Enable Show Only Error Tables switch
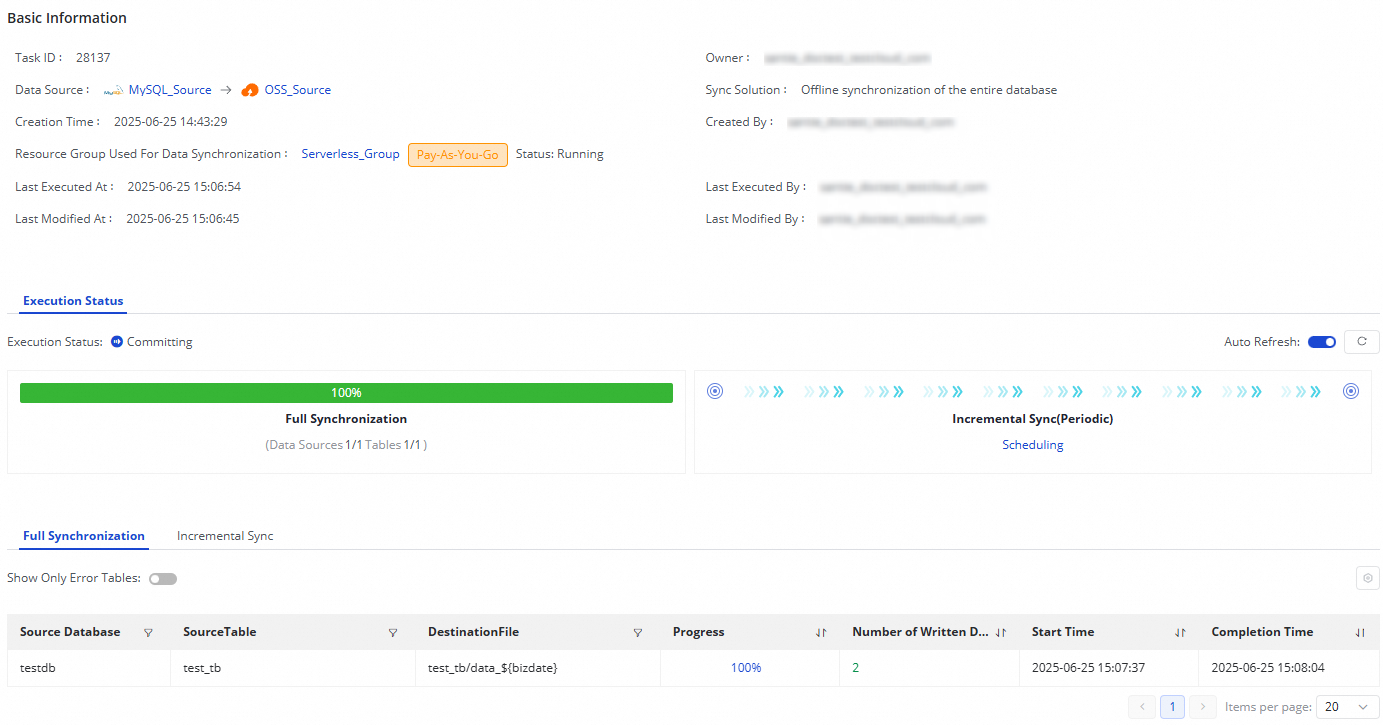 163,579
